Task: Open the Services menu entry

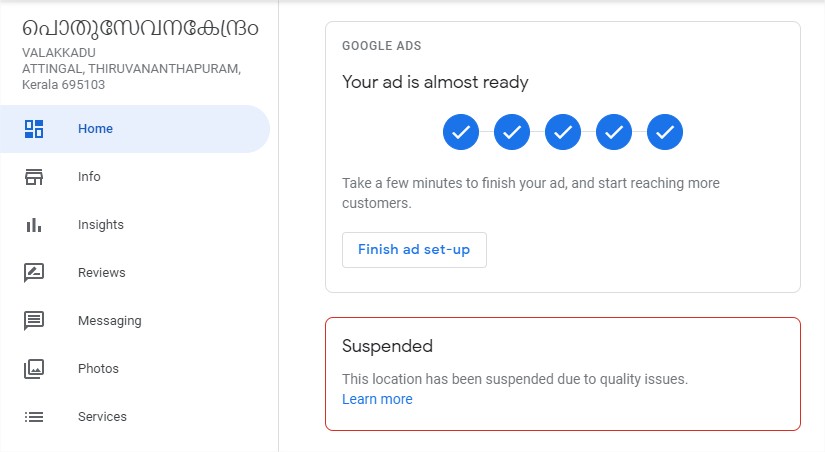Action: point(102,417)
